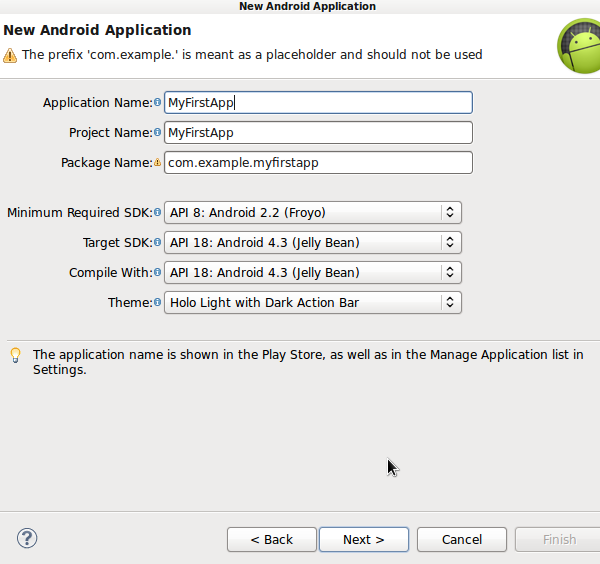The height and width of the screenshot is (564, 600).
Task: Click info icon beside Target SDK label
Action: coord(157,243)
